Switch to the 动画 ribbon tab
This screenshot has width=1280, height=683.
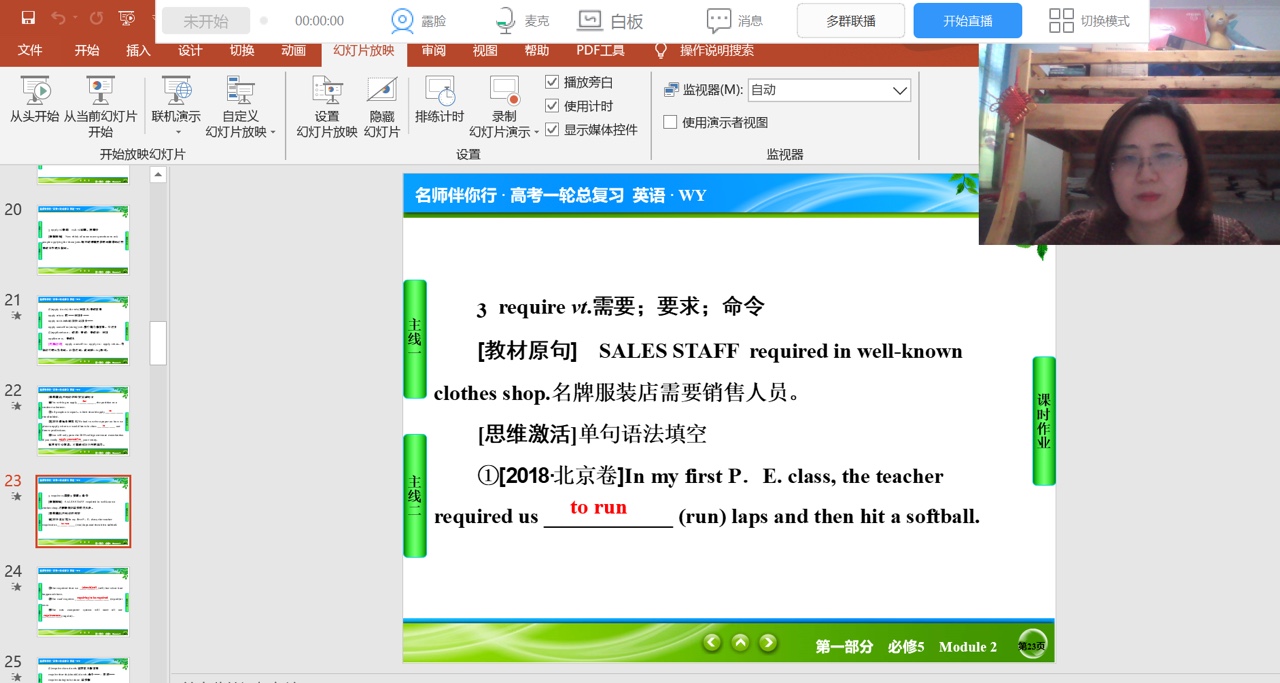(x=293, y=51)
